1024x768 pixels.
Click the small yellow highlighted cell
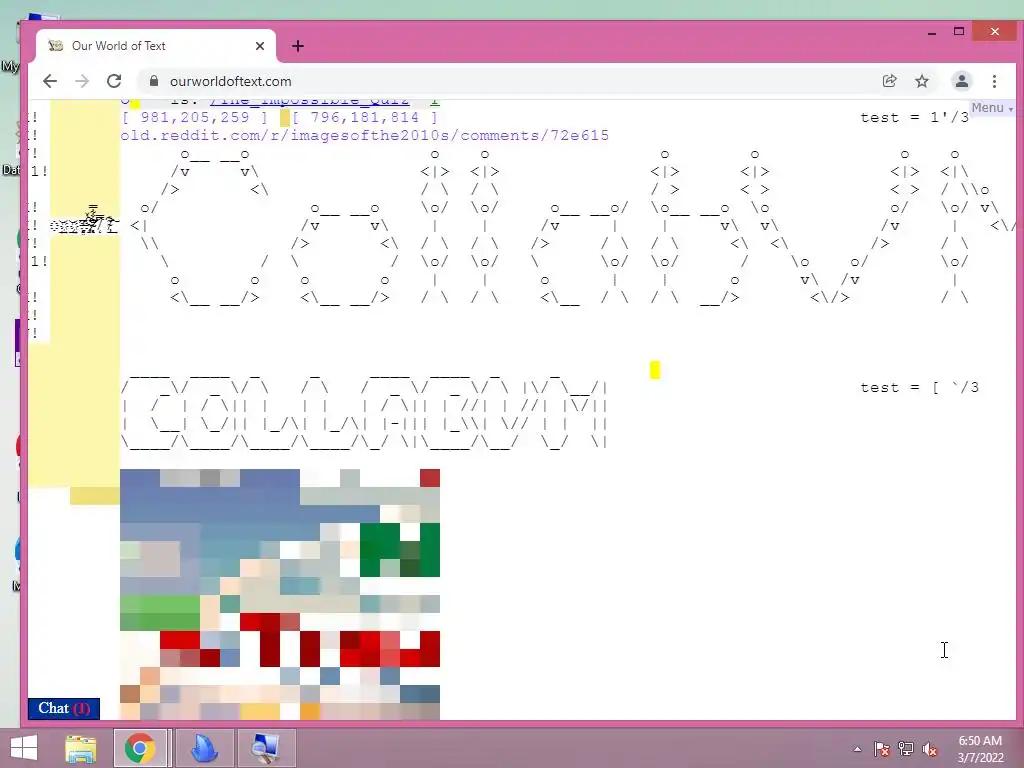(x=655, y=370)
